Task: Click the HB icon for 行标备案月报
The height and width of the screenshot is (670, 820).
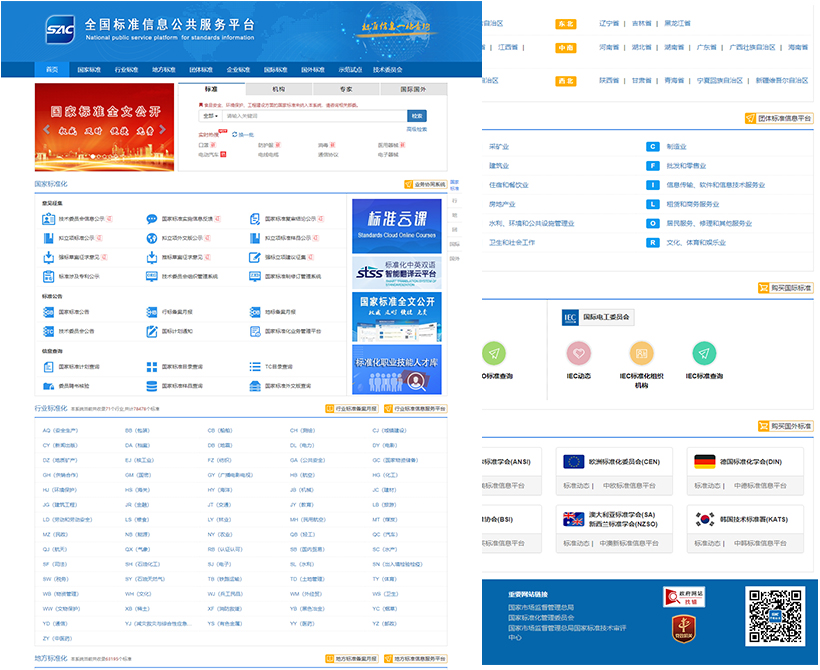Action: (x=152, y=312)
